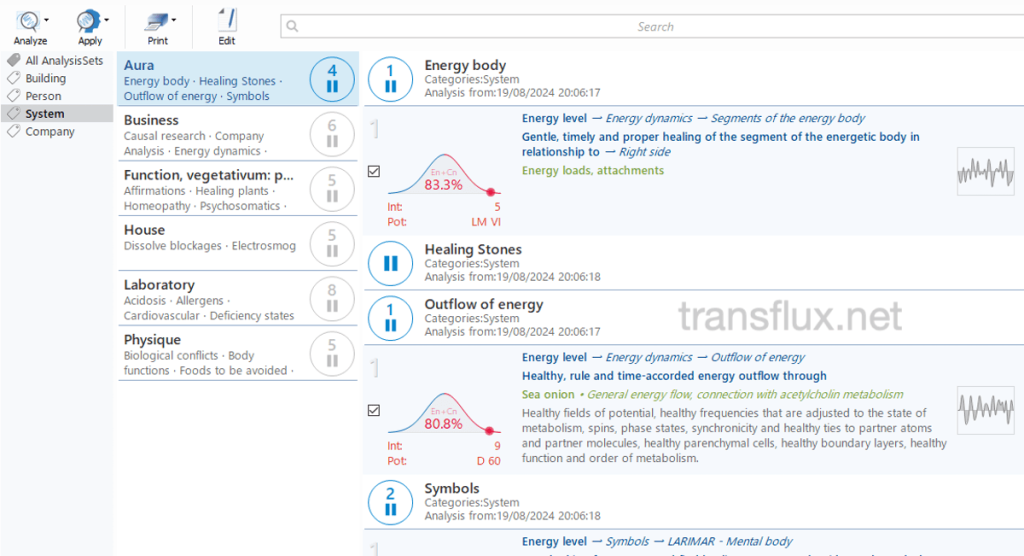Image resolution: width=1024 pixels, height=556 pixels.
Task: Select Company in the analysis sets tree
Action: 50,132
